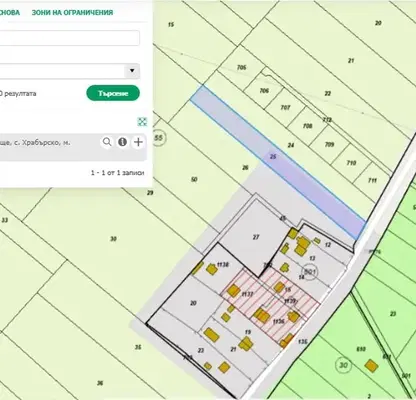
Task: Click parcel label 135 near road
Action: tap(303, 342)
